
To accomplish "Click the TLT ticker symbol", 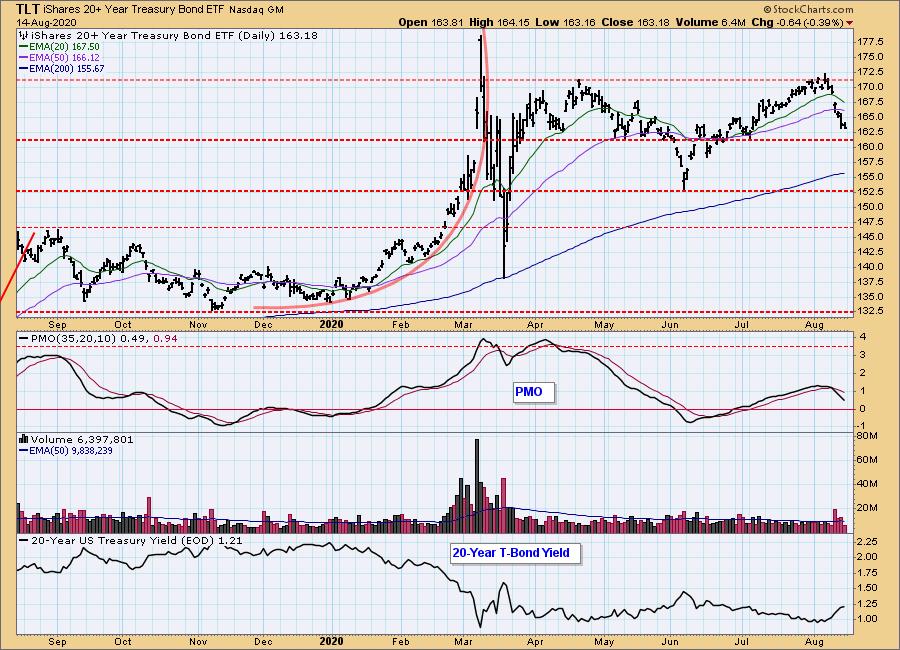I will (28, 9).
